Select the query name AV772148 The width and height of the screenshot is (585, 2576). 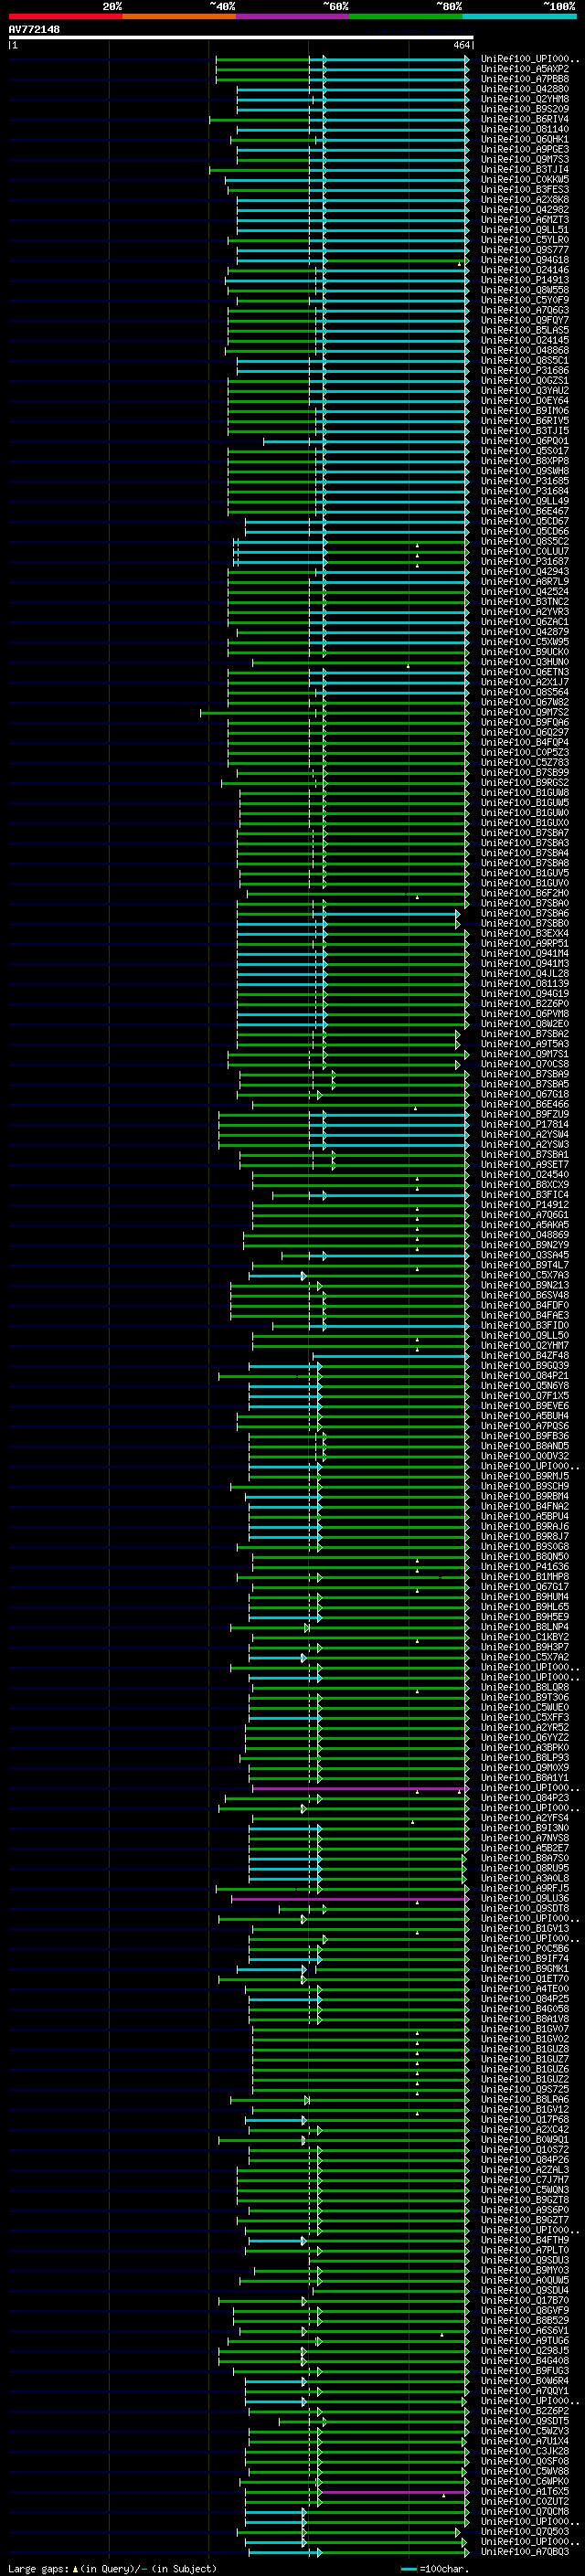pos(34,30)
